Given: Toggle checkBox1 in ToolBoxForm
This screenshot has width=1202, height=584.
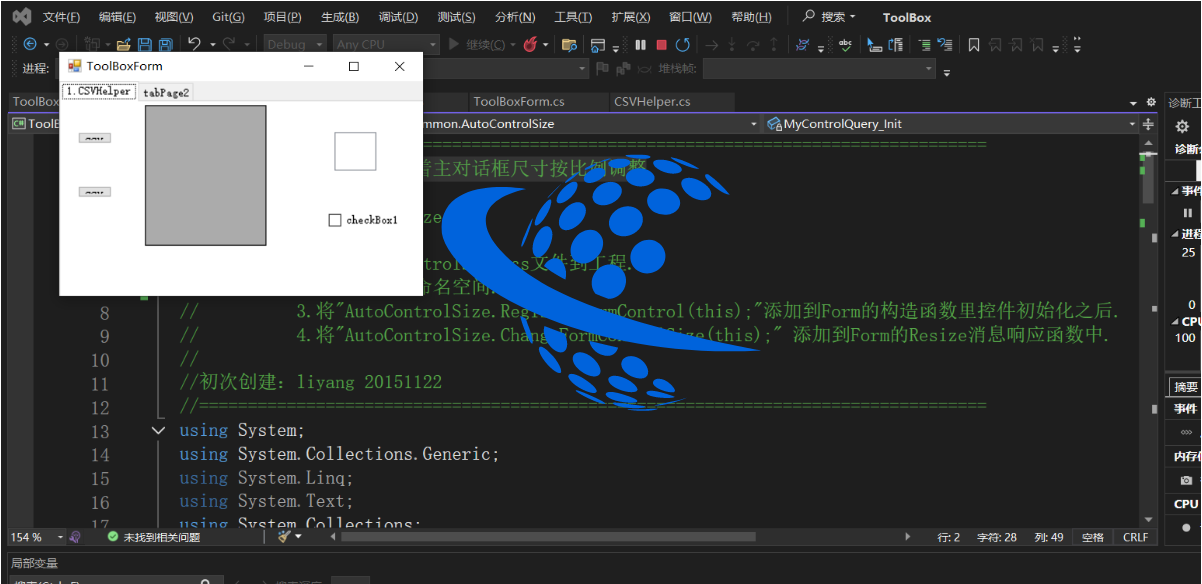Looking at the screenshot, I should 335,220.
